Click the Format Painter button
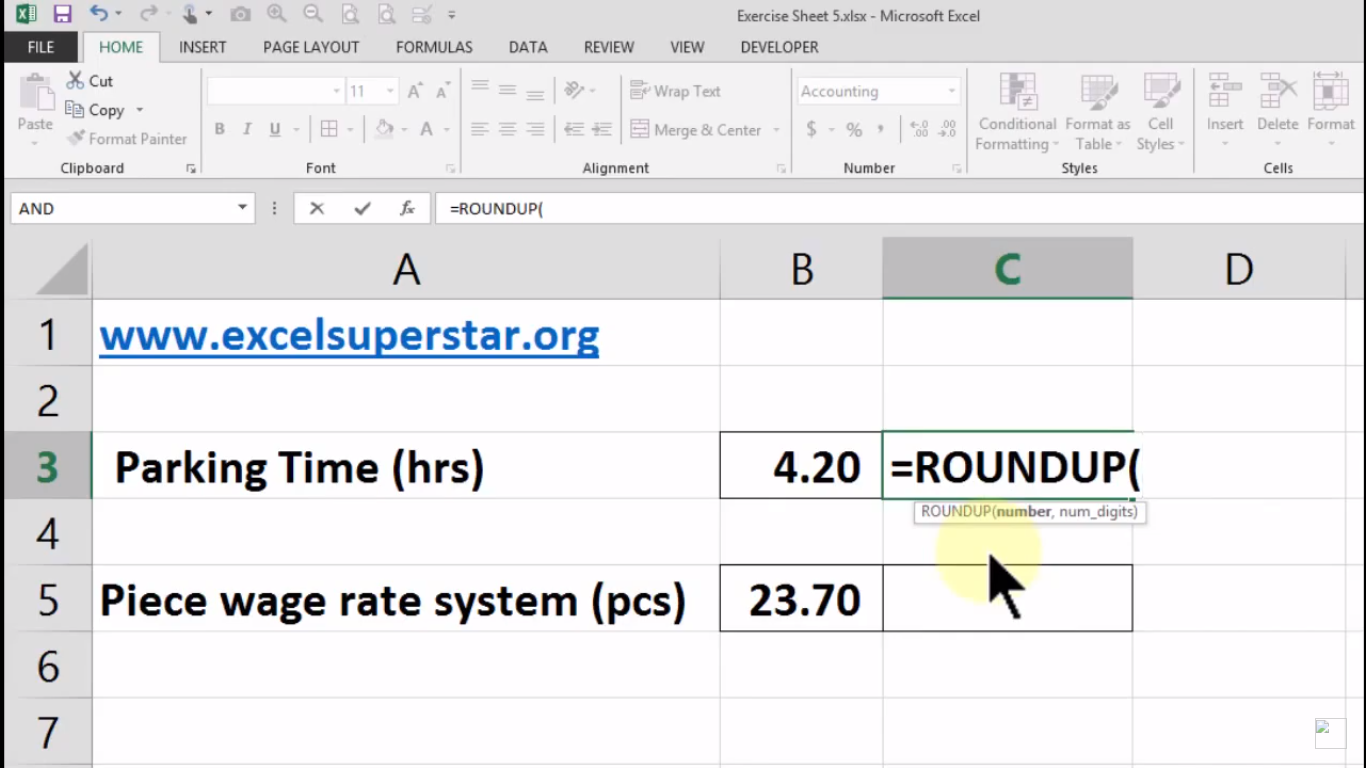Image resolution: width=1366 pixels, height=768 pixels. 127,139
